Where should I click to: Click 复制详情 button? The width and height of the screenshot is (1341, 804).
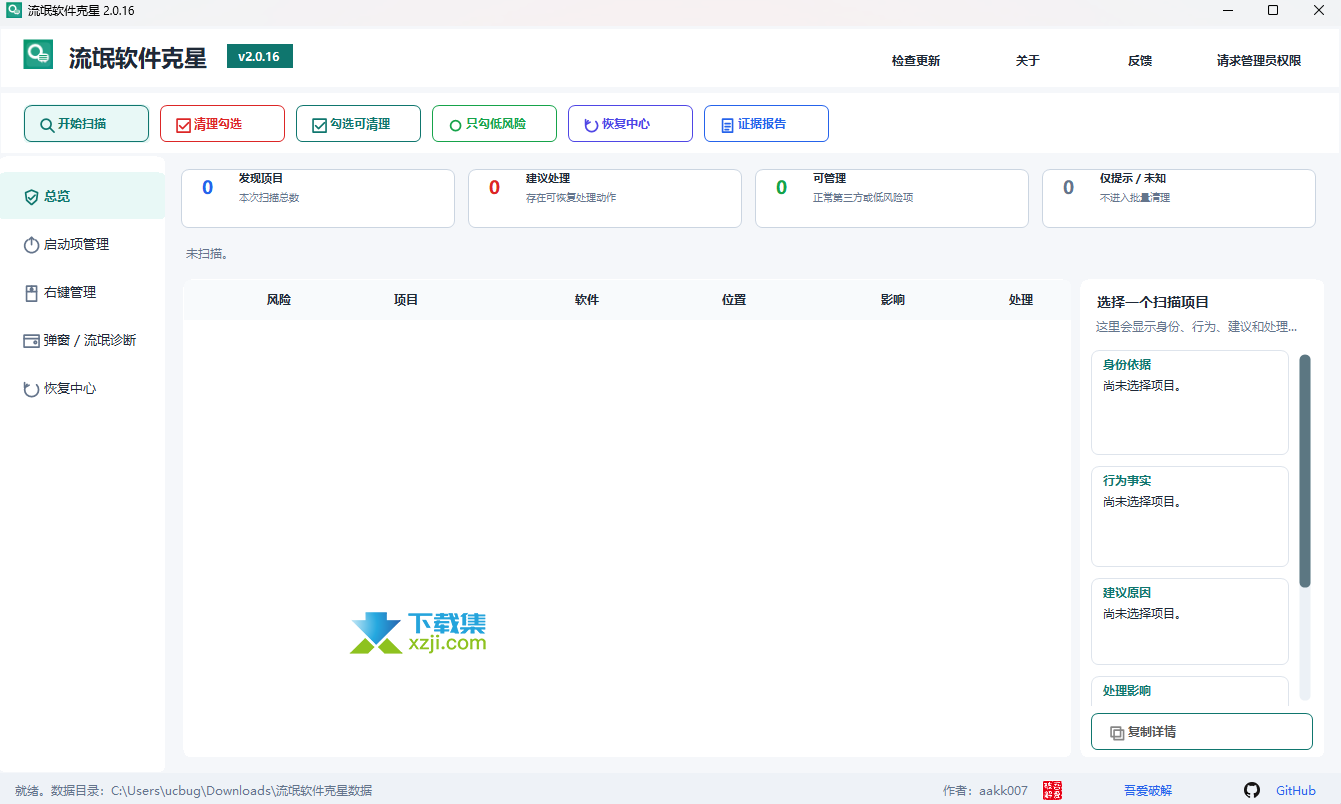pyautogui.click(x=1202, y=732)
